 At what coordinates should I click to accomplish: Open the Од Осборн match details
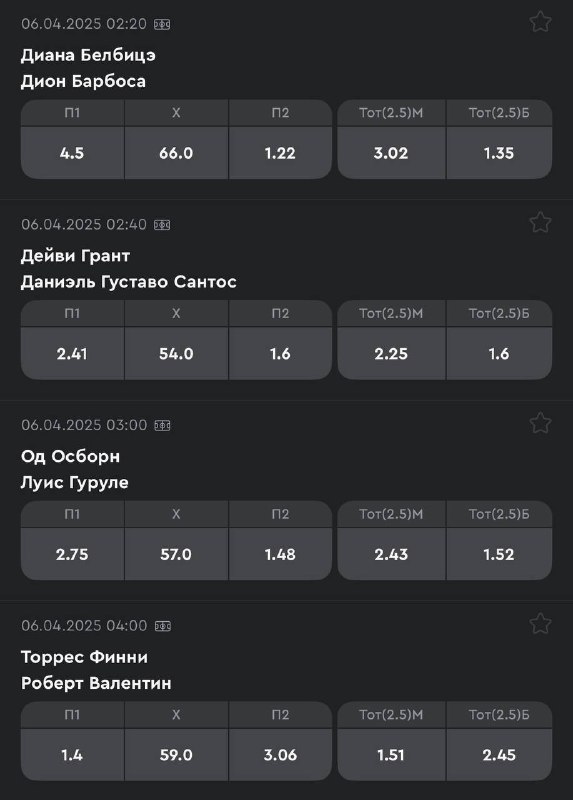pos(70,456)
